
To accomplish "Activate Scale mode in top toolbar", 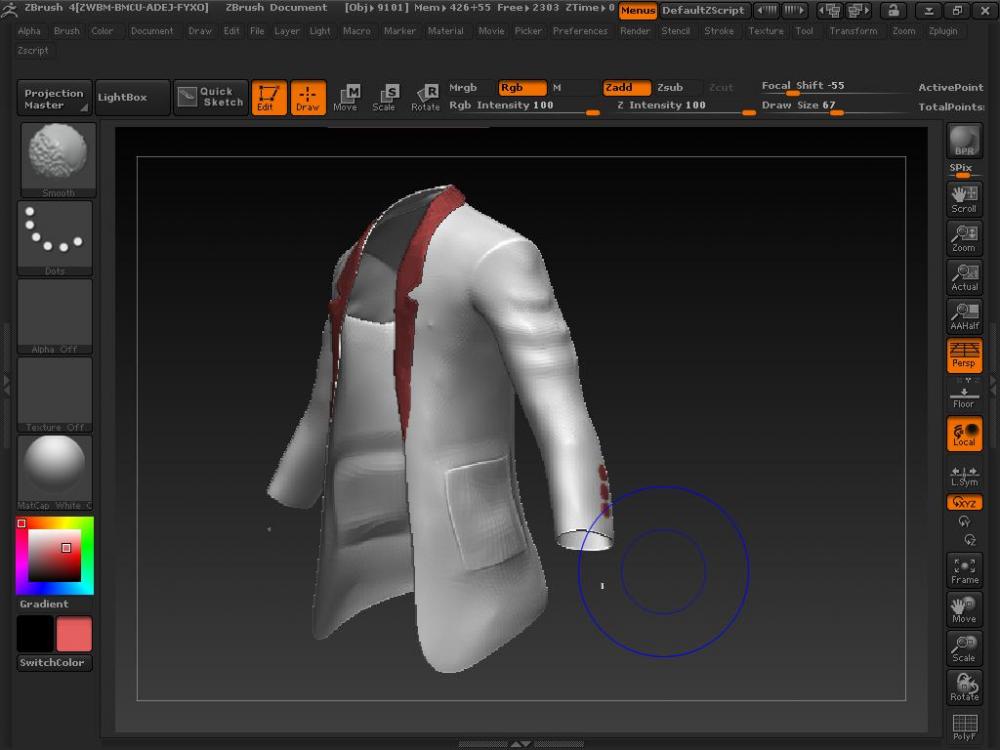I will click(x=384, y=97).
